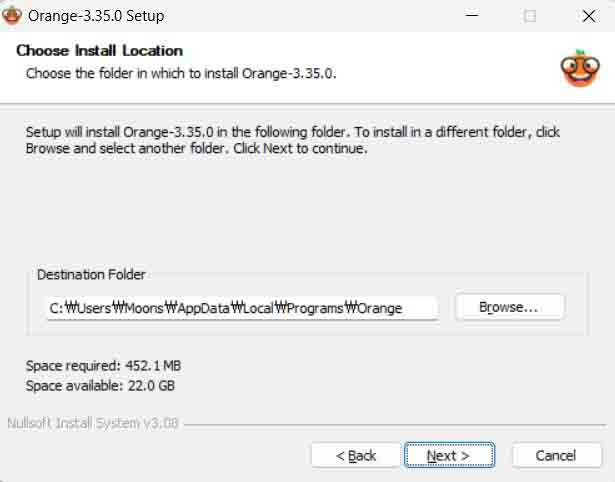
Task: Focus the Destination Folder path field
Action: coord(242,308)
